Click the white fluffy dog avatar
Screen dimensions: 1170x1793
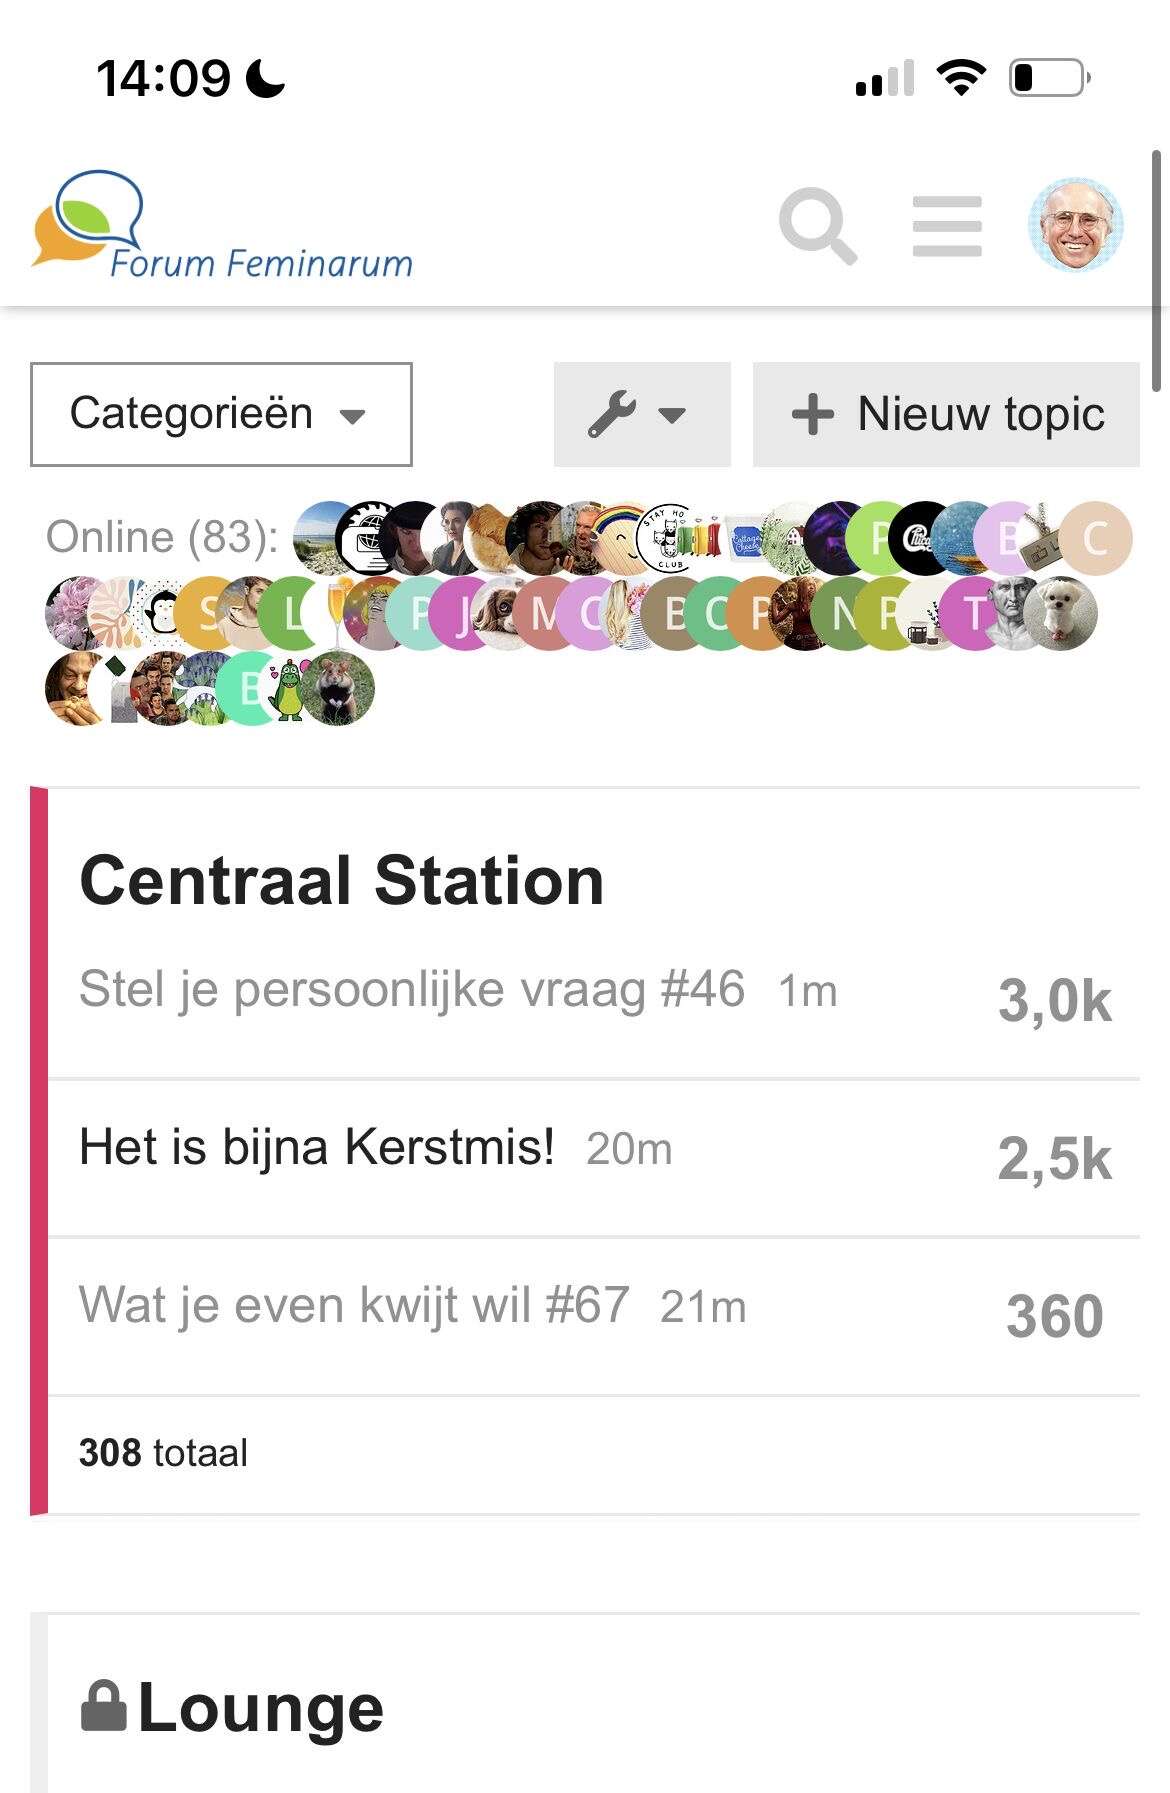click(1061, 613)
